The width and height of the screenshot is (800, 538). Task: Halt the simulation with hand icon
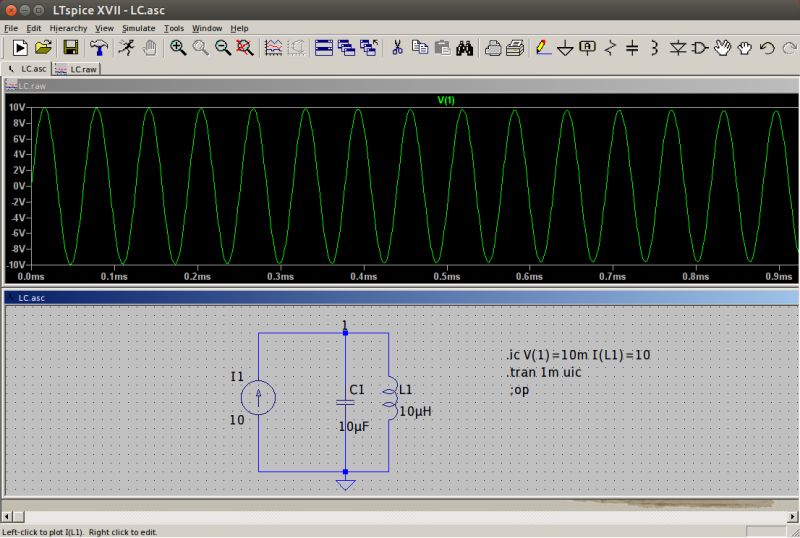(x=149, y=48)
